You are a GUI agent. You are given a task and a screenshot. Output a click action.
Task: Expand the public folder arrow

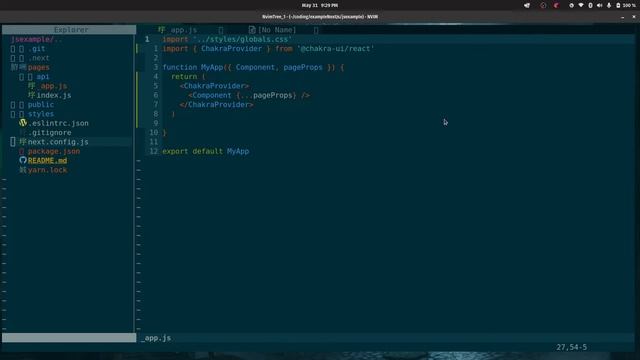pyautogui.click(x=13, y=105)
